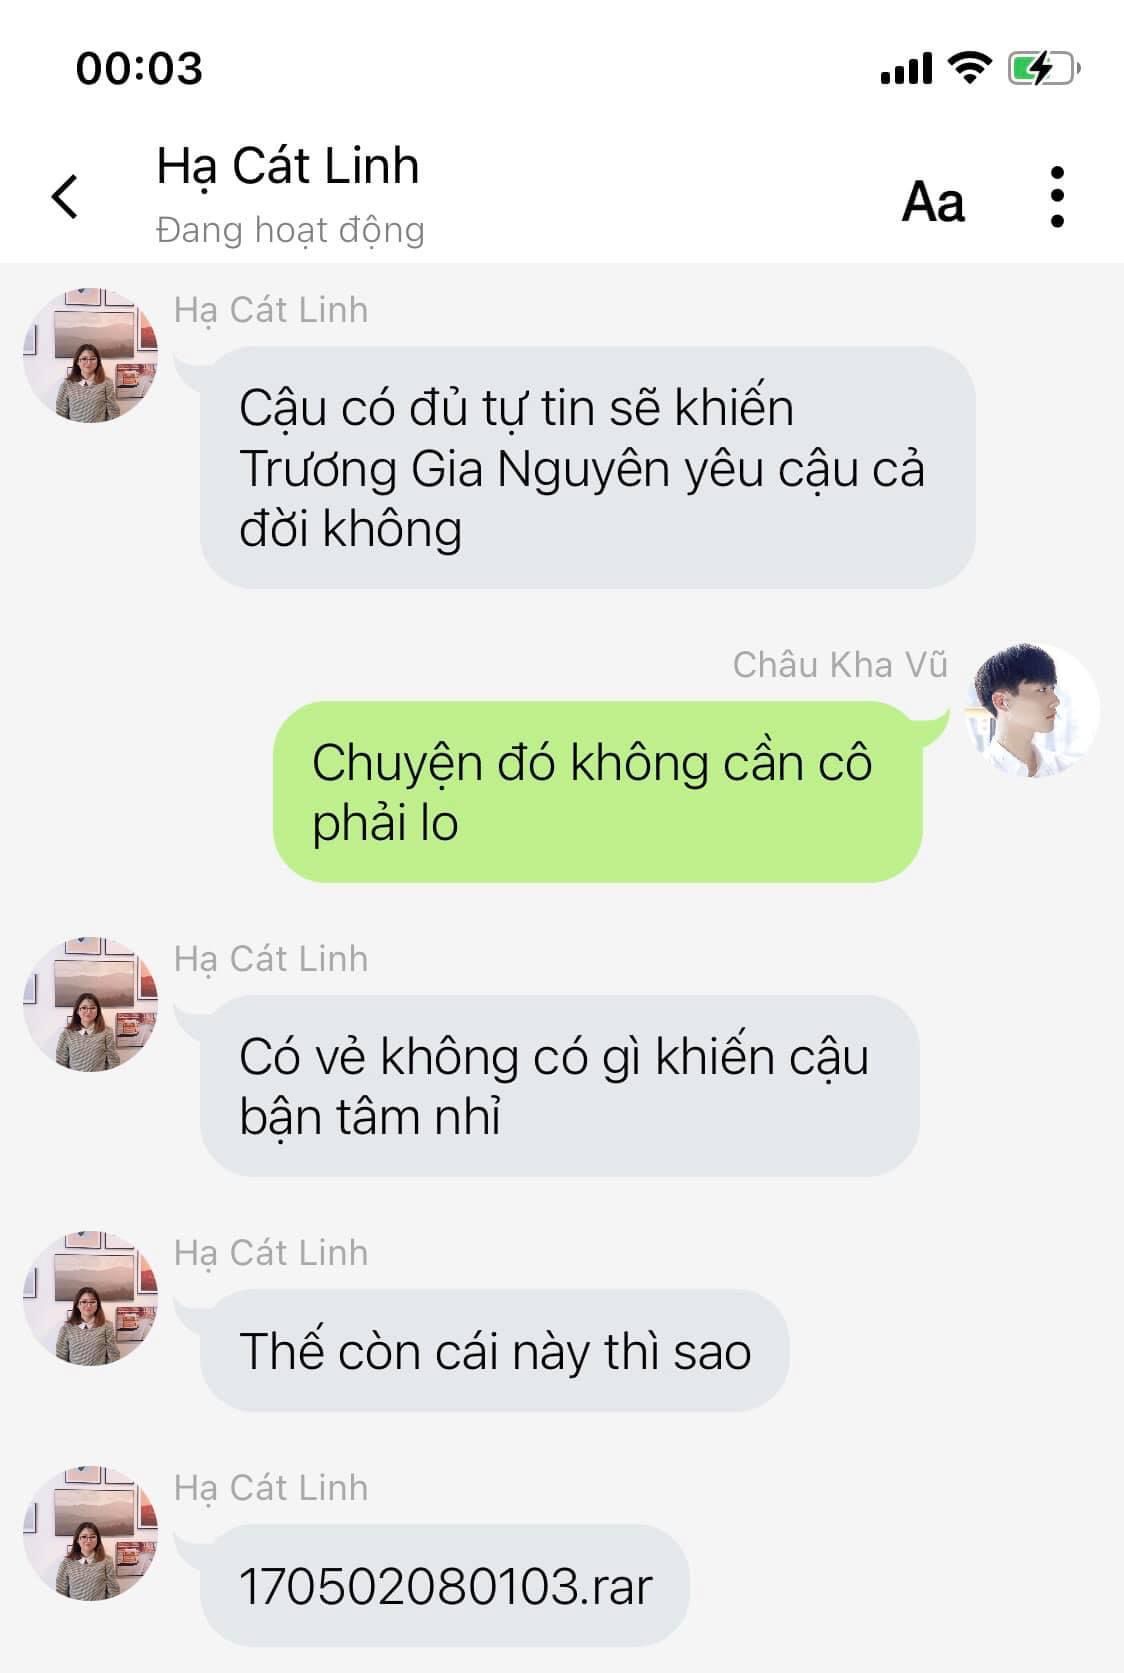Open the Aa text size option
Screen dimensions: 1124x1673
pos(933,201)
